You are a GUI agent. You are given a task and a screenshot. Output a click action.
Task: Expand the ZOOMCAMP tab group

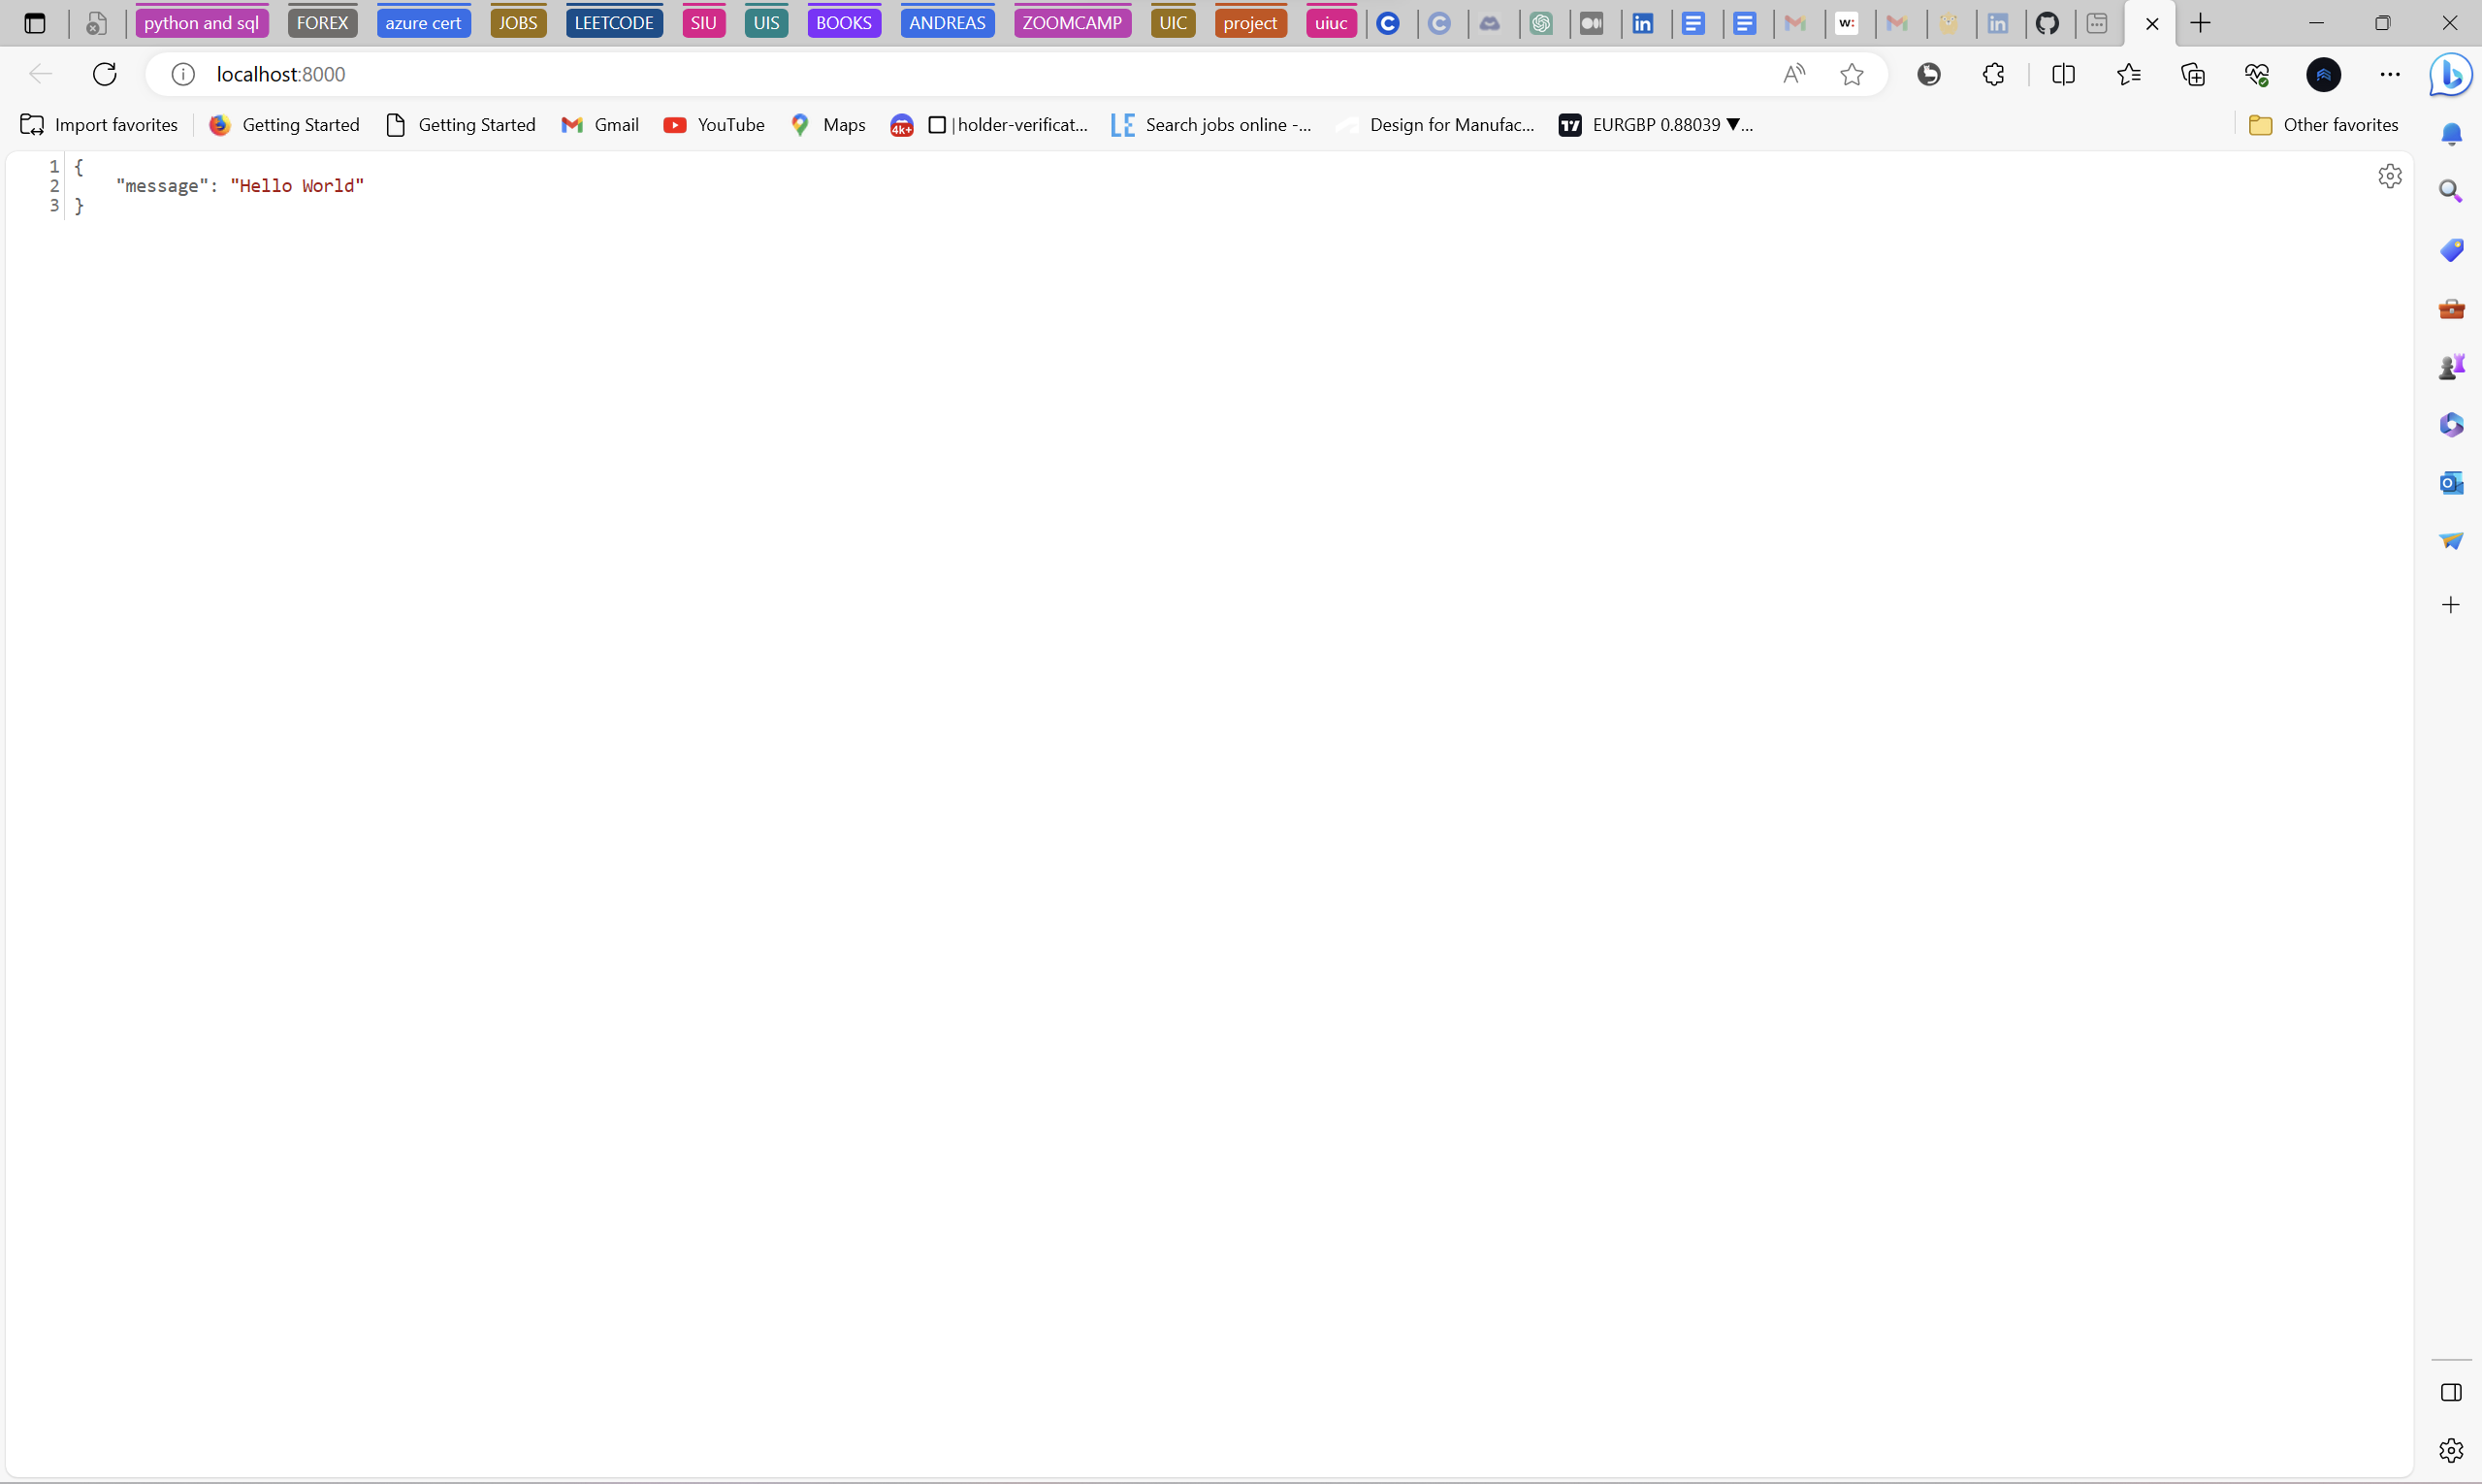pyautogui.click(x=1071, y=23)
